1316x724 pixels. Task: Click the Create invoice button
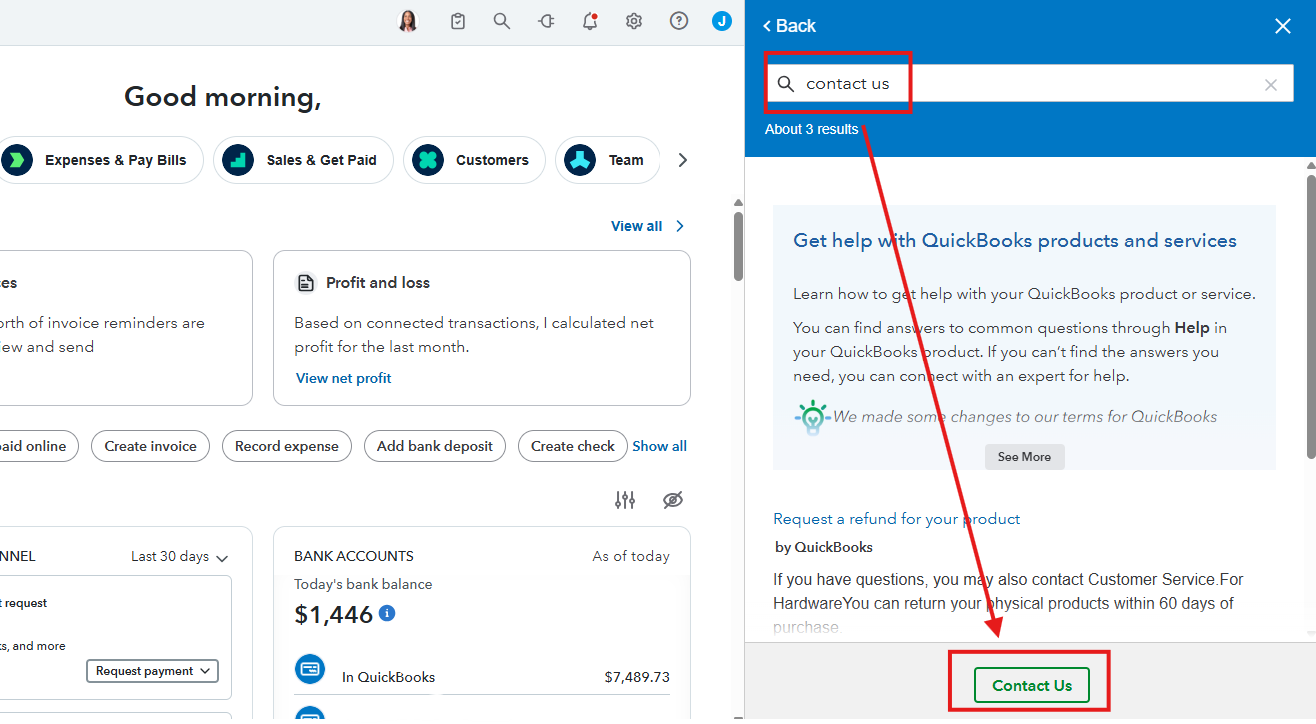tap(151, 446)
